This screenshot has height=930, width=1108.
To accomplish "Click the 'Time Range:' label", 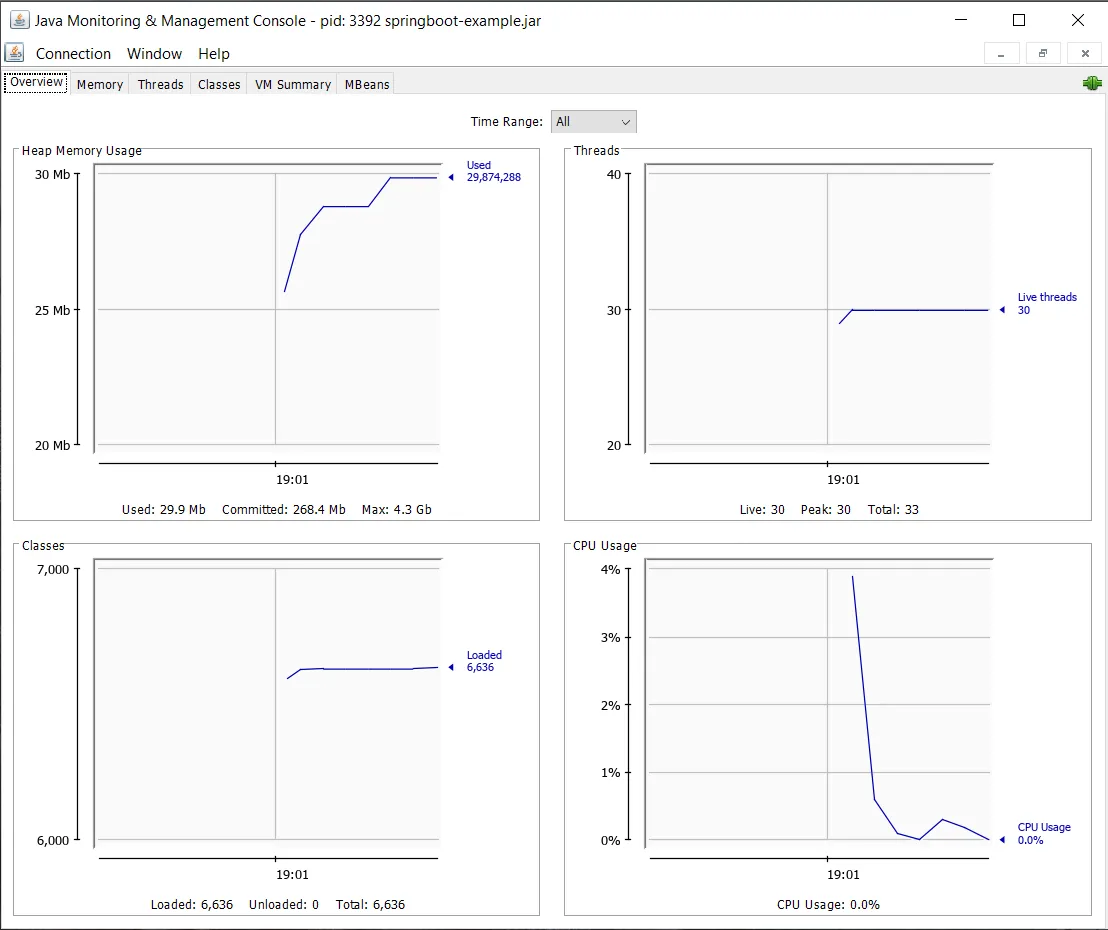I will (507, 122).
